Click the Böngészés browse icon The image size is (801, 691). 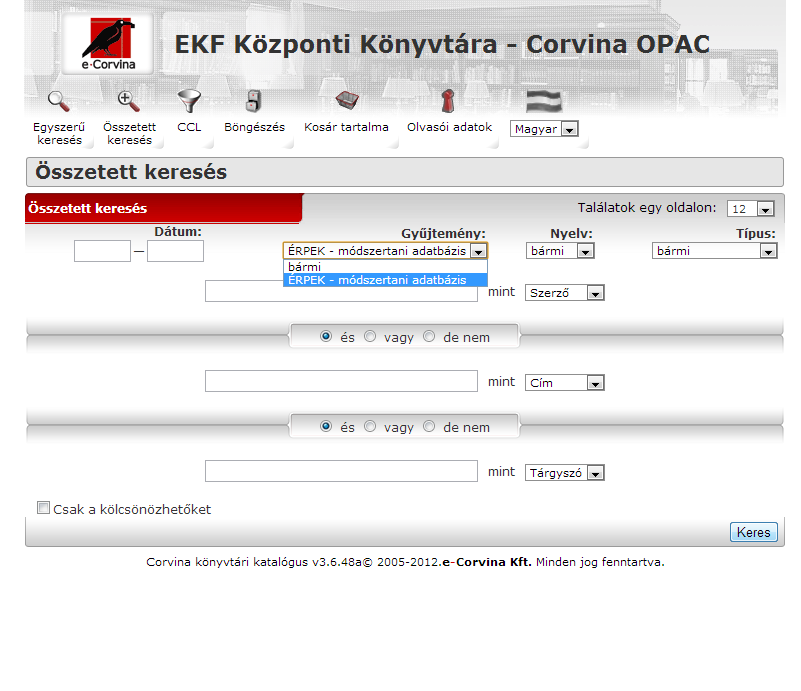pyautogui.click(x=253, y=101)
